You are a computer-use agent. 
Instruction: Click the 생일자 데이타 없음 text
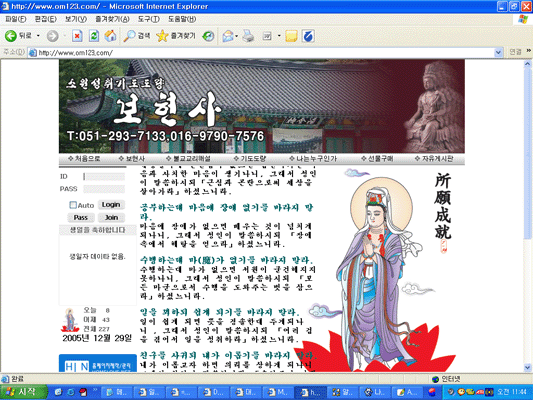coord(98,256)
